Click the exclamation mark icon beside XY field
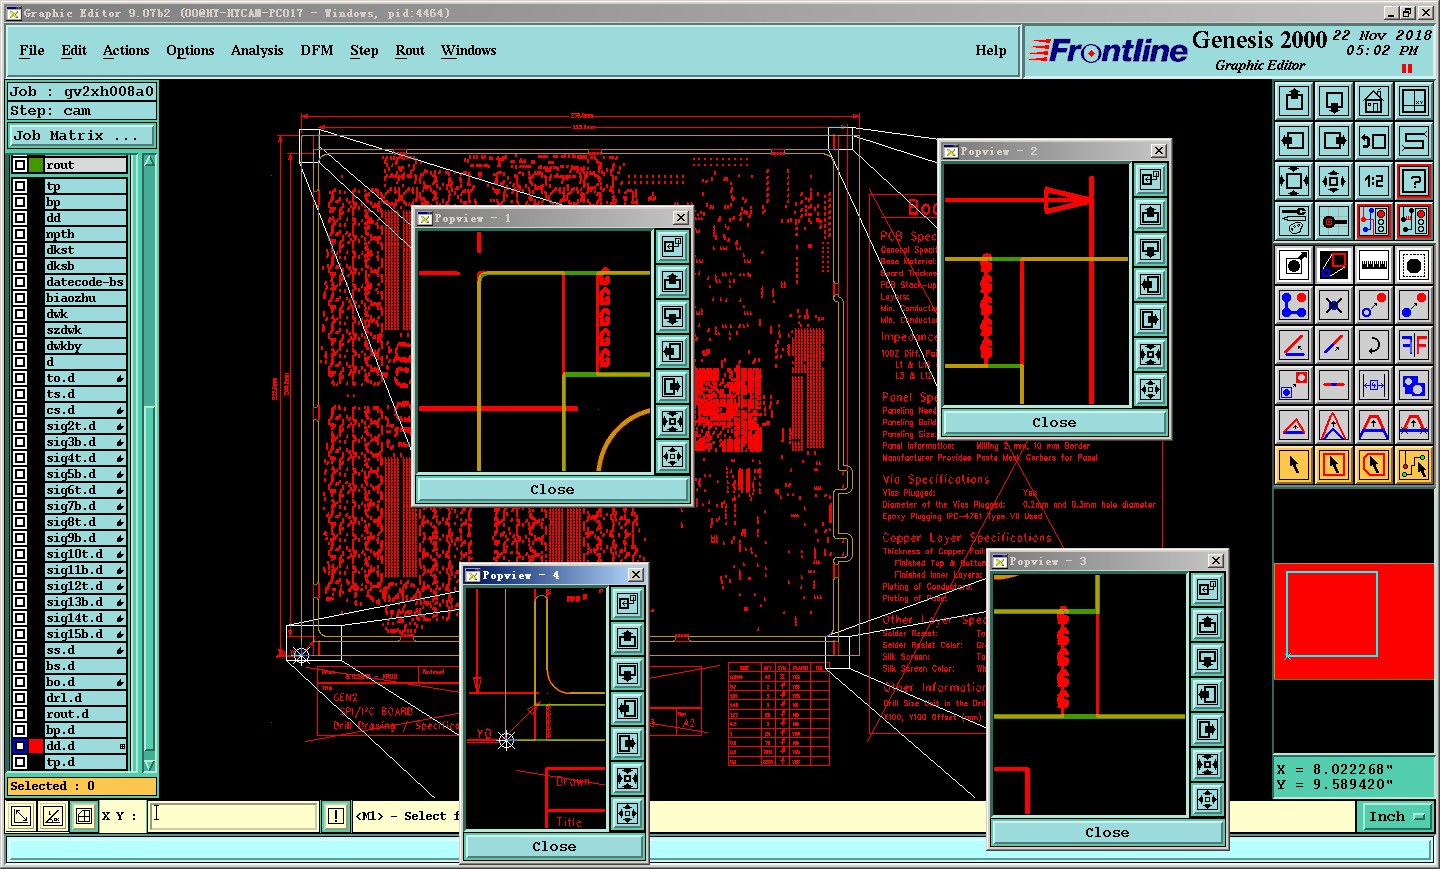 point(336,816)
